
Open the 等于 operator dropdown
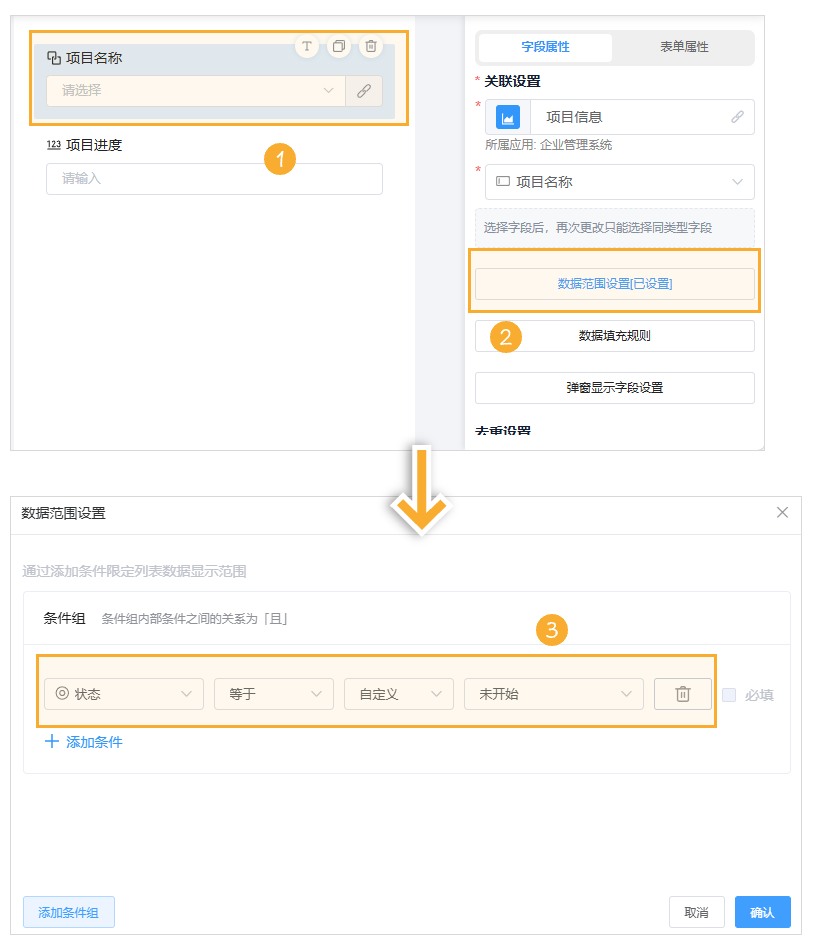pyautogui.click(x=273, y=694)
